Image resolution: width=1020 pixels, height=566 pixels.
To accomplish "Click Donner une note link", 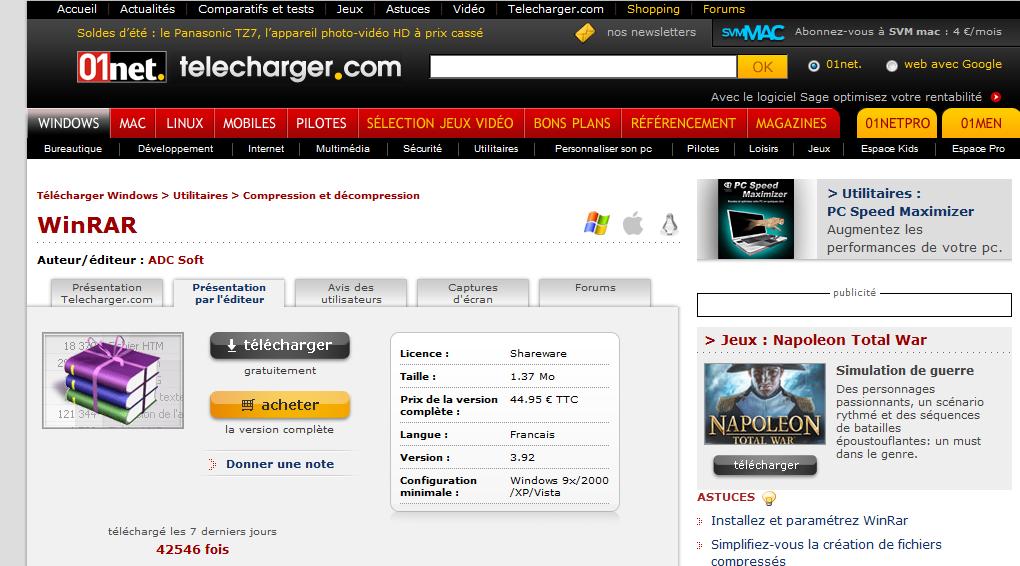I will coord(280,464).
